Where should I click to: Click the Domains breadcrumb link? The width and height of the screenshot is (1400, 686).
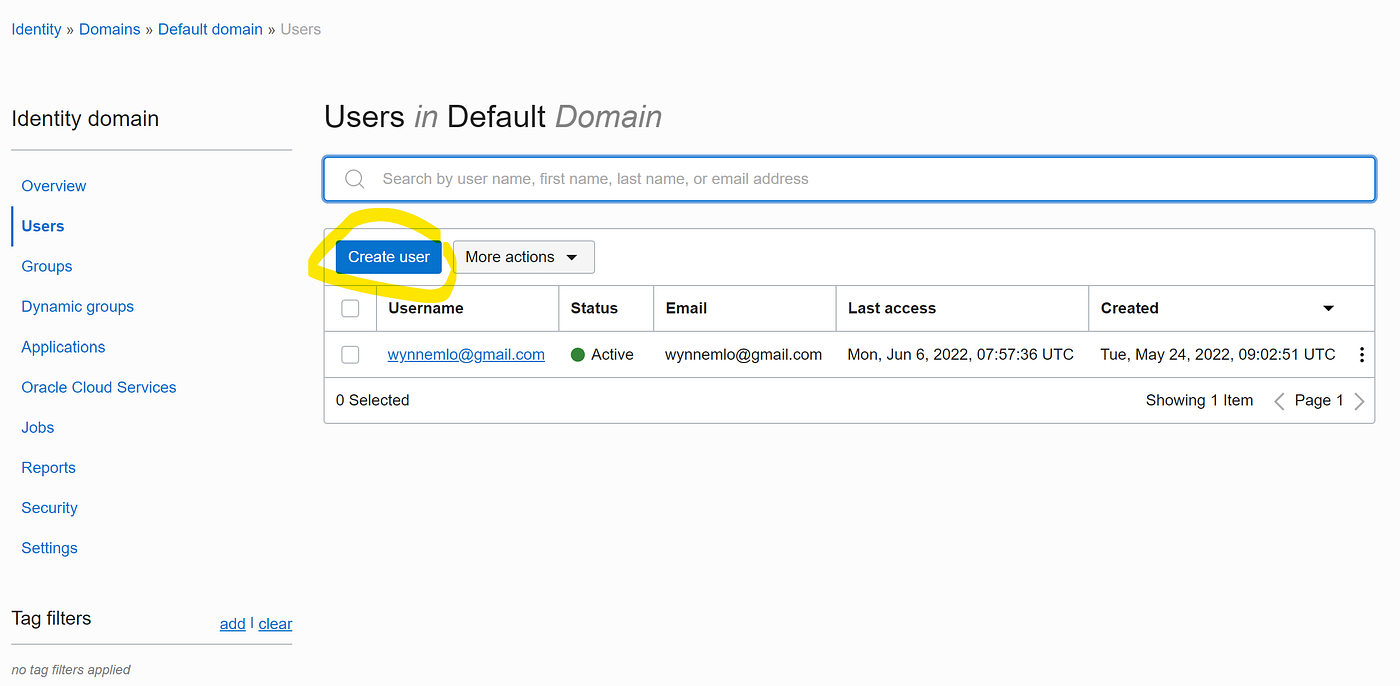(110, 29)
